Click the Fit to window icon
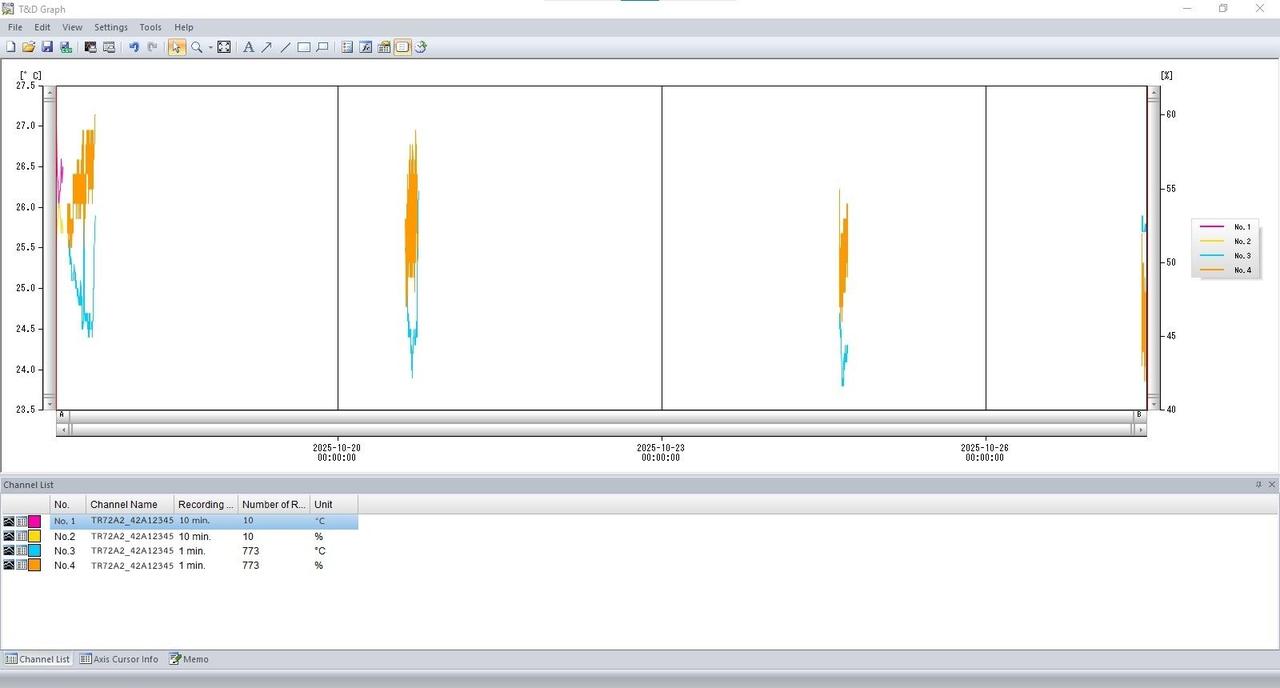This screenshot has width=1280, height=688. (x=224, y=47)
